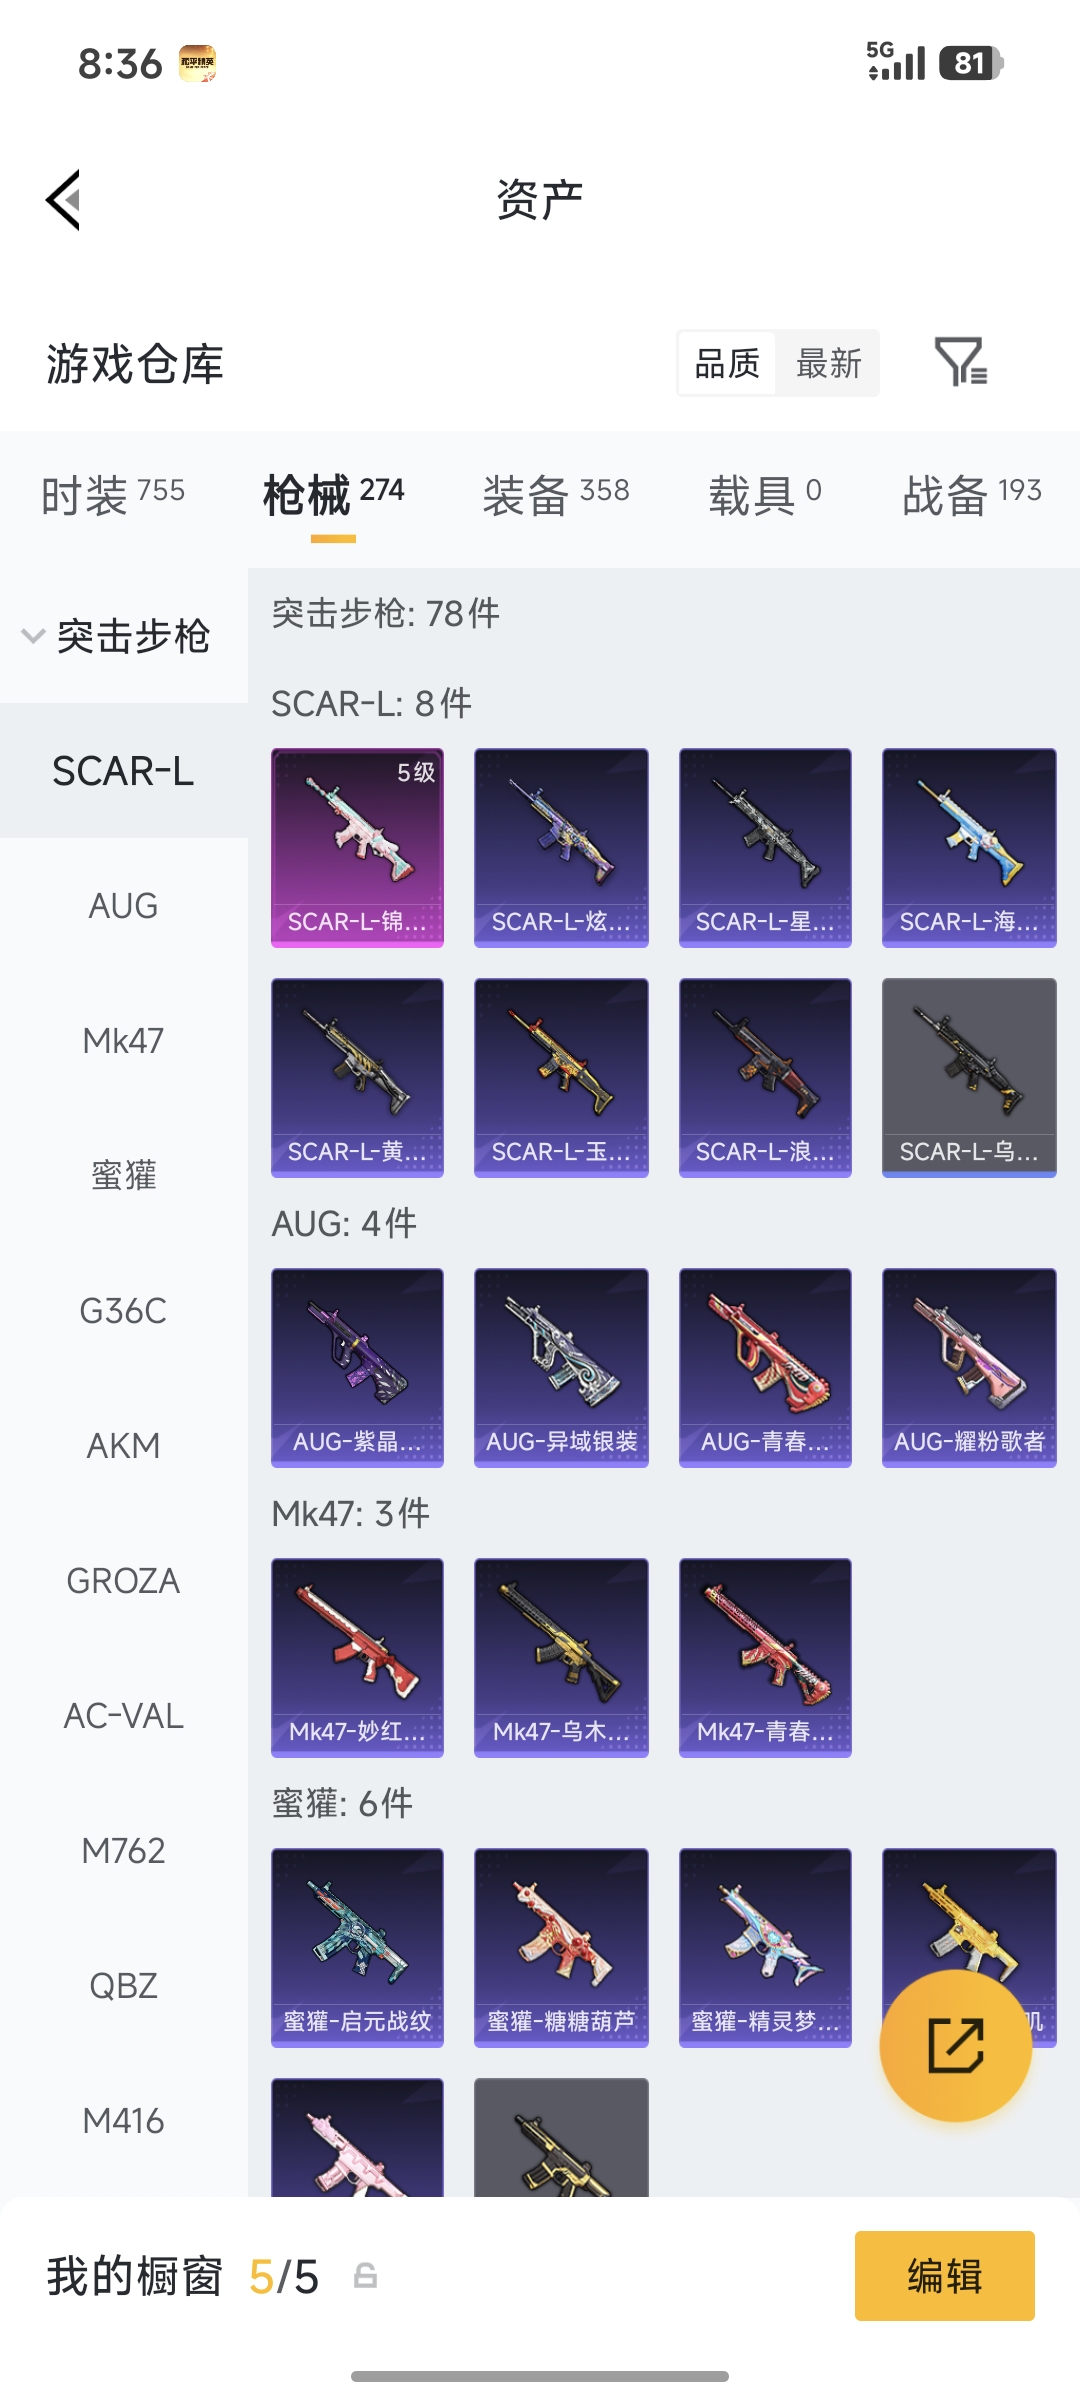Open the AUG-异域银装 skin item
1080x2400 pixels.
[x=561, y=1367]
